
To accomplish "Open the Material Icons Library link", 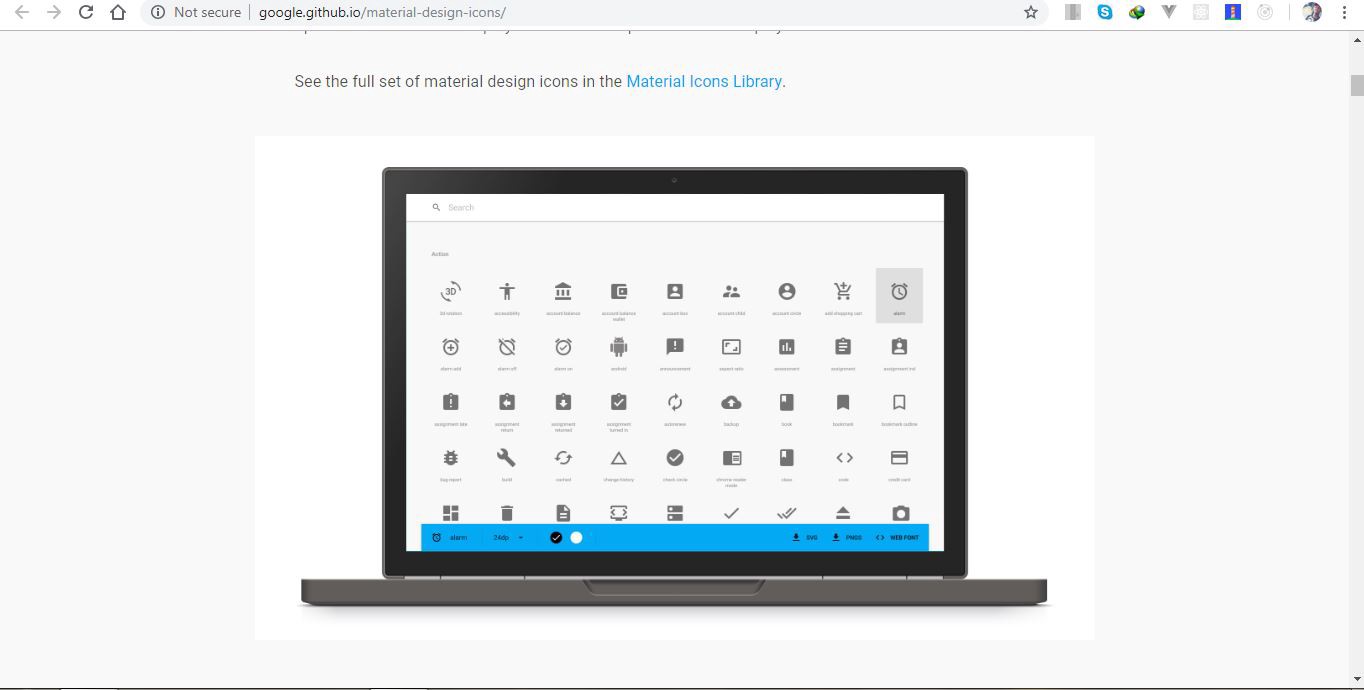I will [704, 81].
